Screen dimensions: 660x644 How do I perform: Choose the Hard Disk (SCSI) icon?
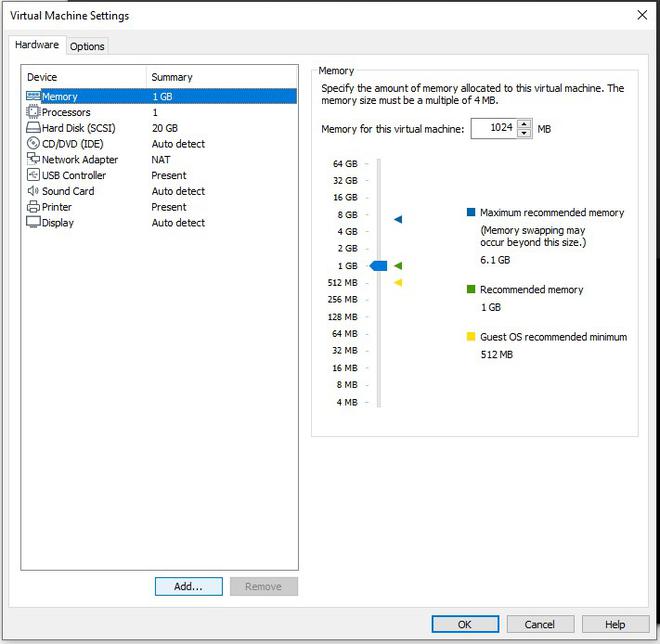pyautogui.click(x=33, y=128)
